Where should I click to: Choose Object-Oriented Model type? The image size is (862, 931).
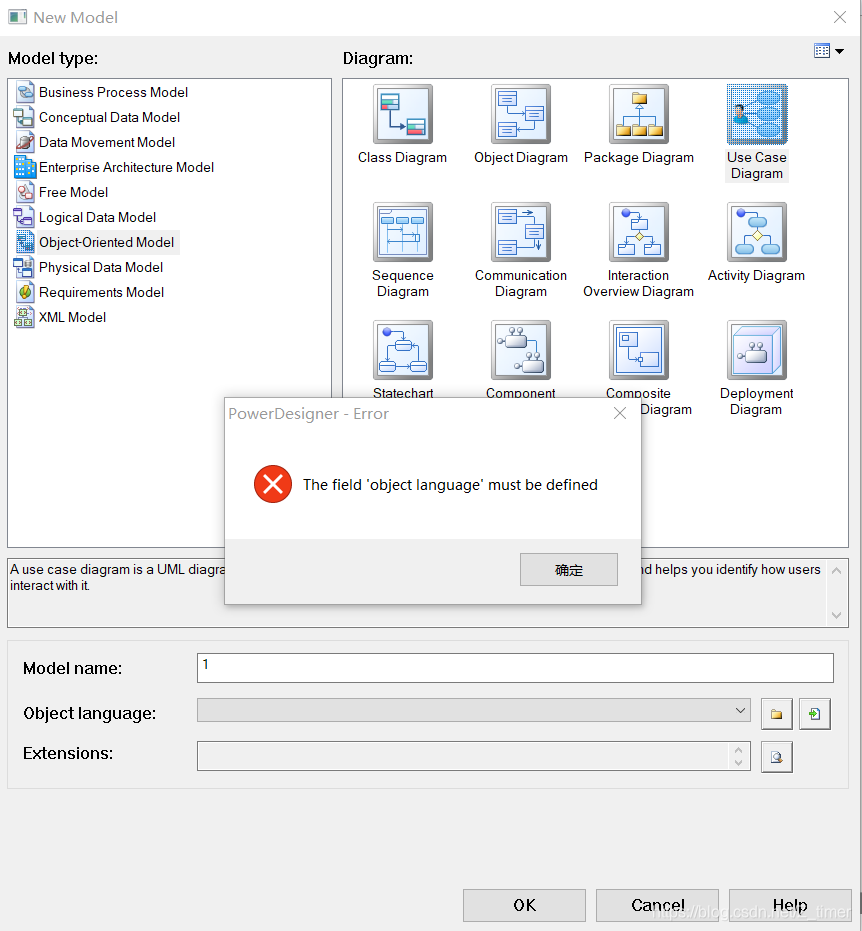(95, 242)
